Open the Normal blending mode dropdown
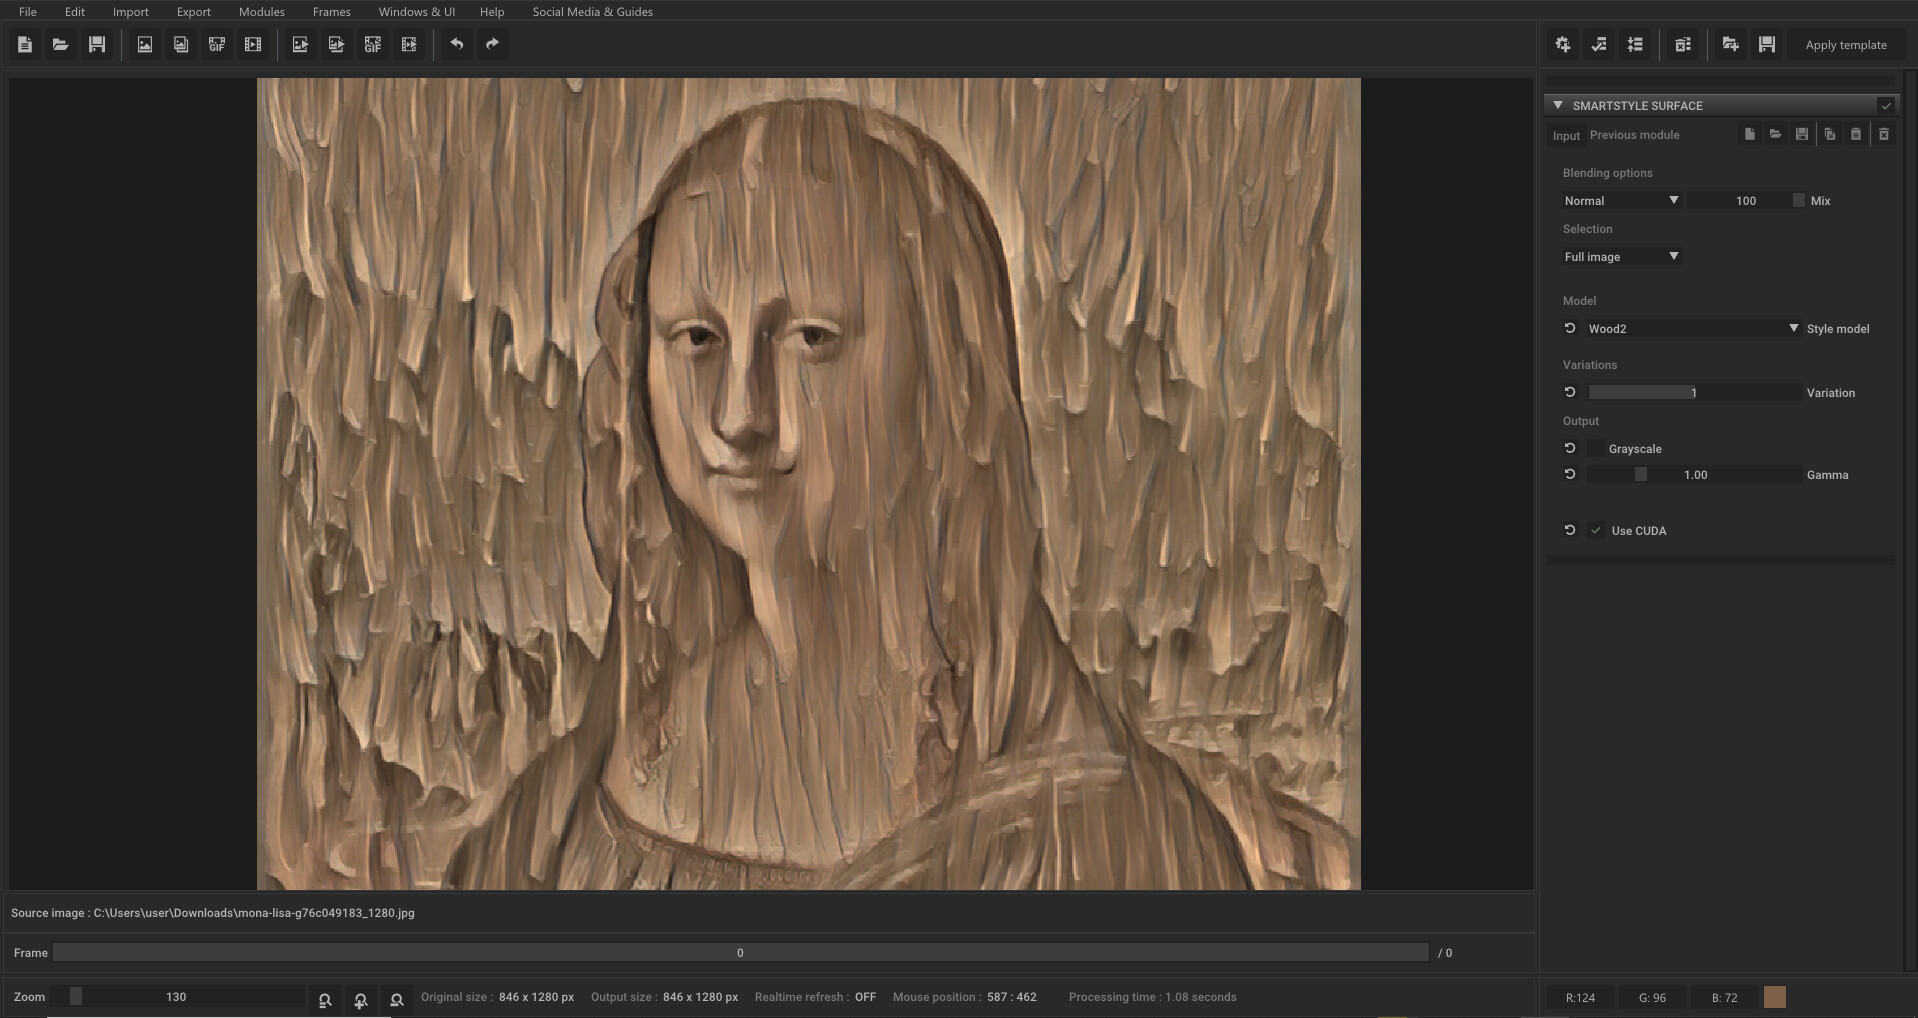The width and height of the screenshot is (1918, 1018). click(x=1620, y=200)
